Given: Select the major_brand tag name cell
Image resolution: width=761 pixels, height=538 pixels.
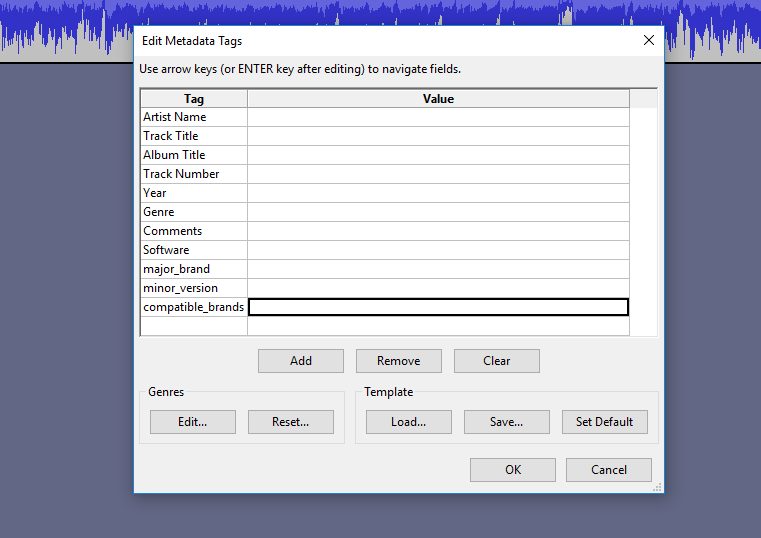Looking at the screenshot, I should point(193,269).
